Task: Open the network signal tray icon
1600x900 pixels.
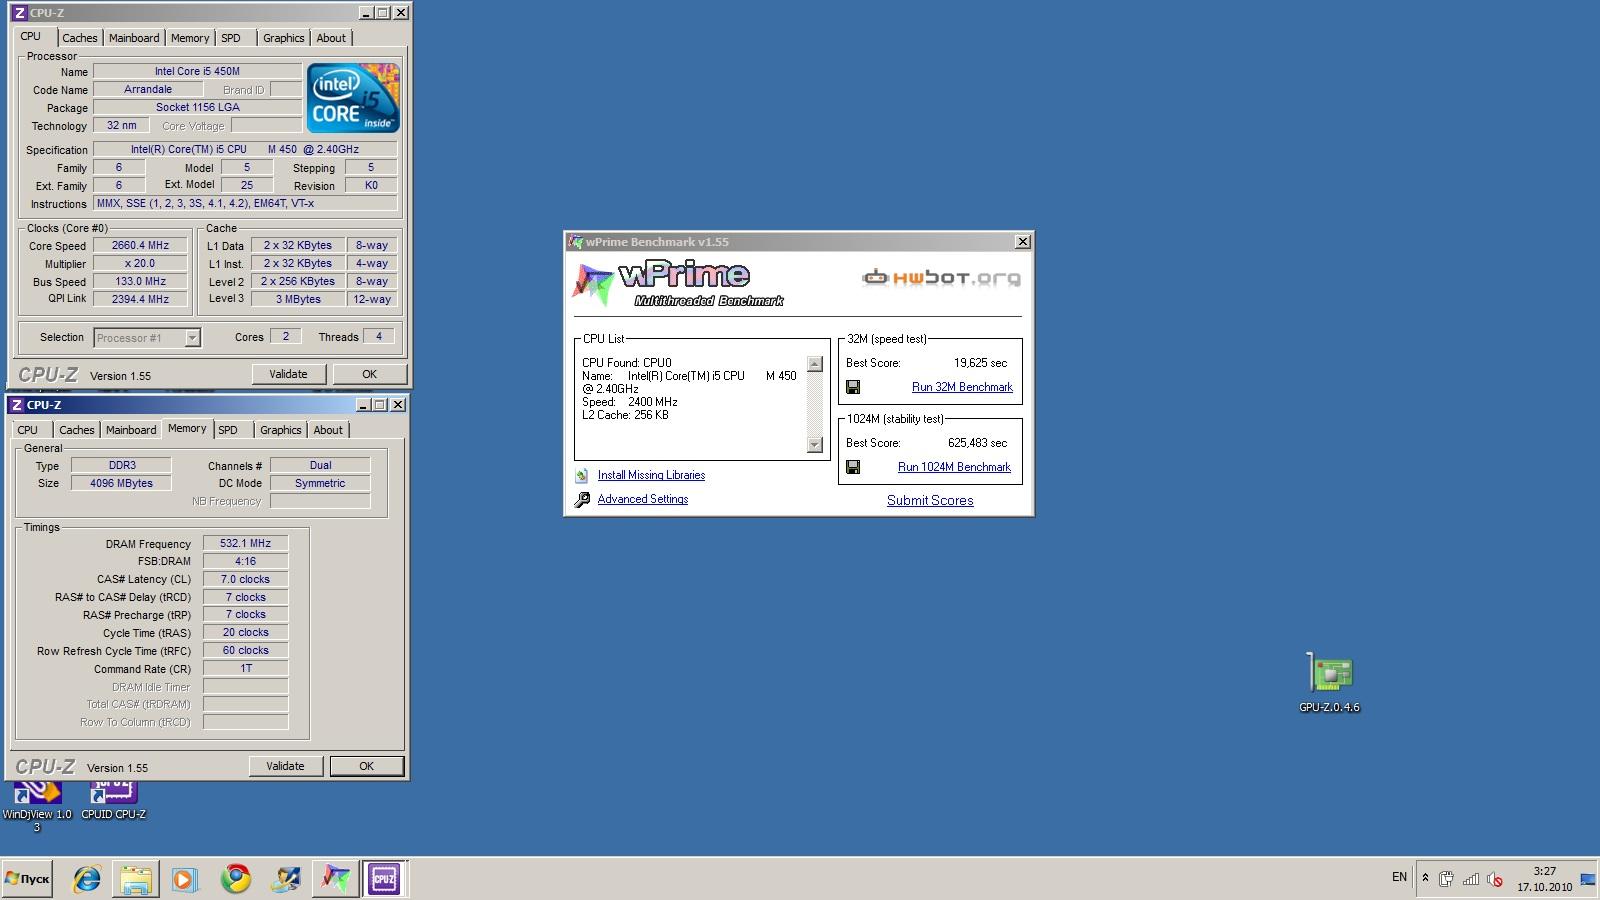Action: (1471, 879)
